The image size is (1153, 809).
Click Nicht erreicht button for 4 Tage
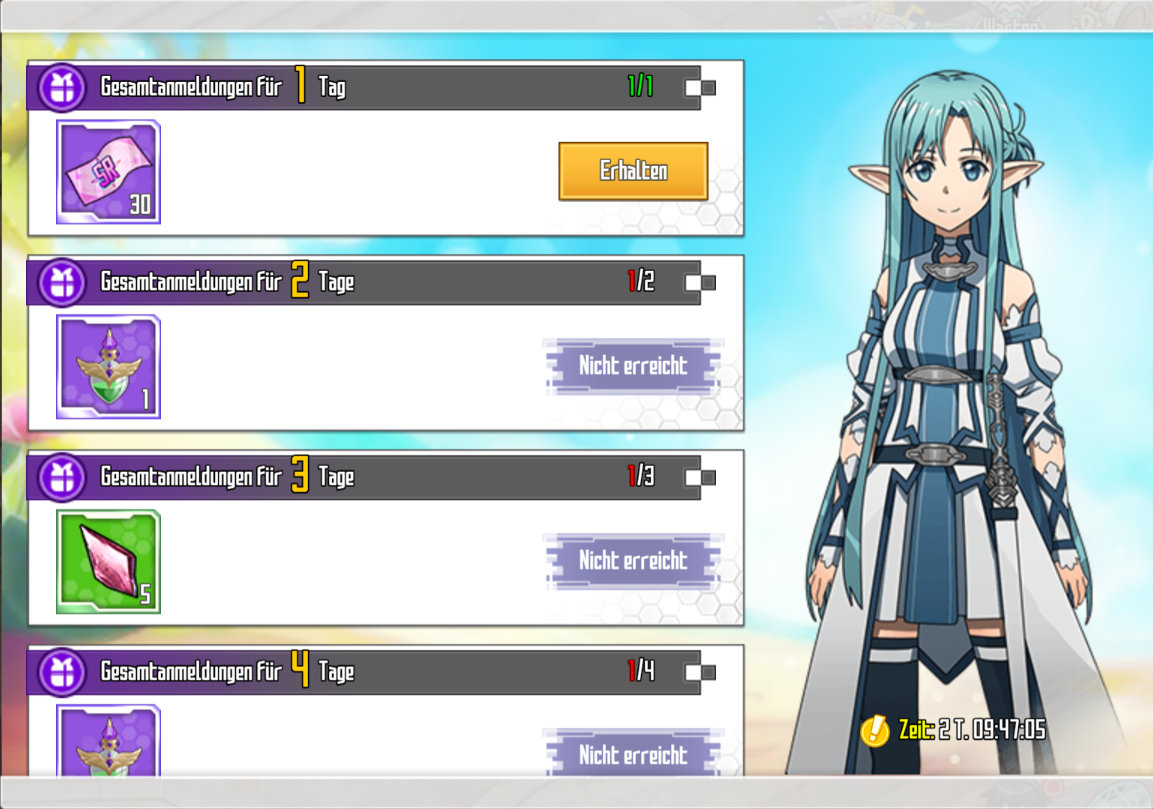[x=633, y=753]
